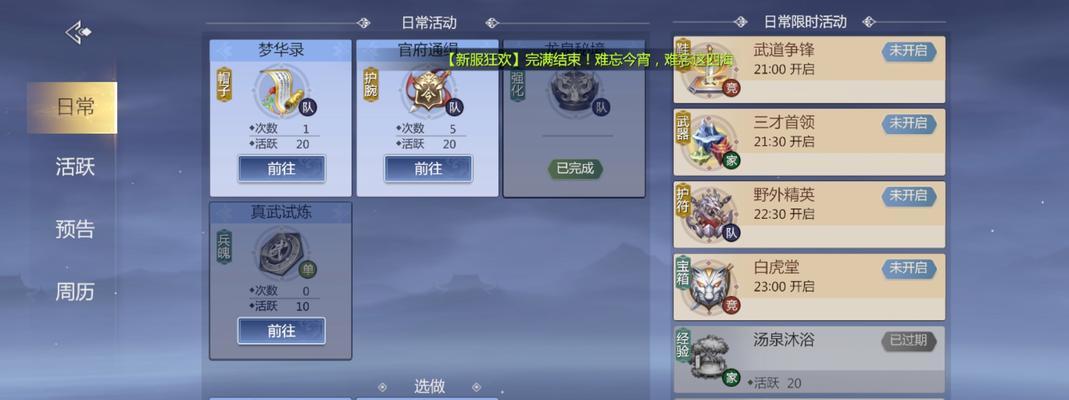Open the 周历 calendar tab

pos(75,292)
